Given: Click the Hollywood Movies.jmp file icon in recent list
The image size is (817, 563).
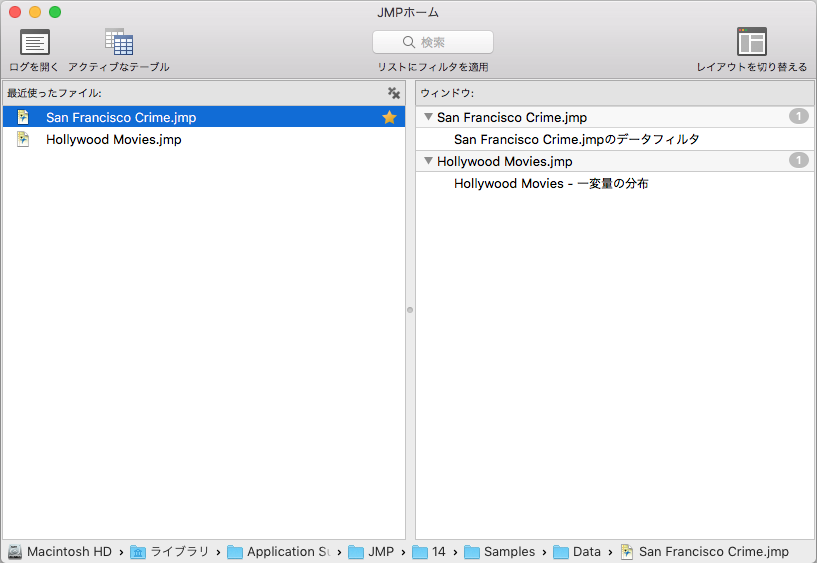Looking at the screenshot, I should 24,140.
